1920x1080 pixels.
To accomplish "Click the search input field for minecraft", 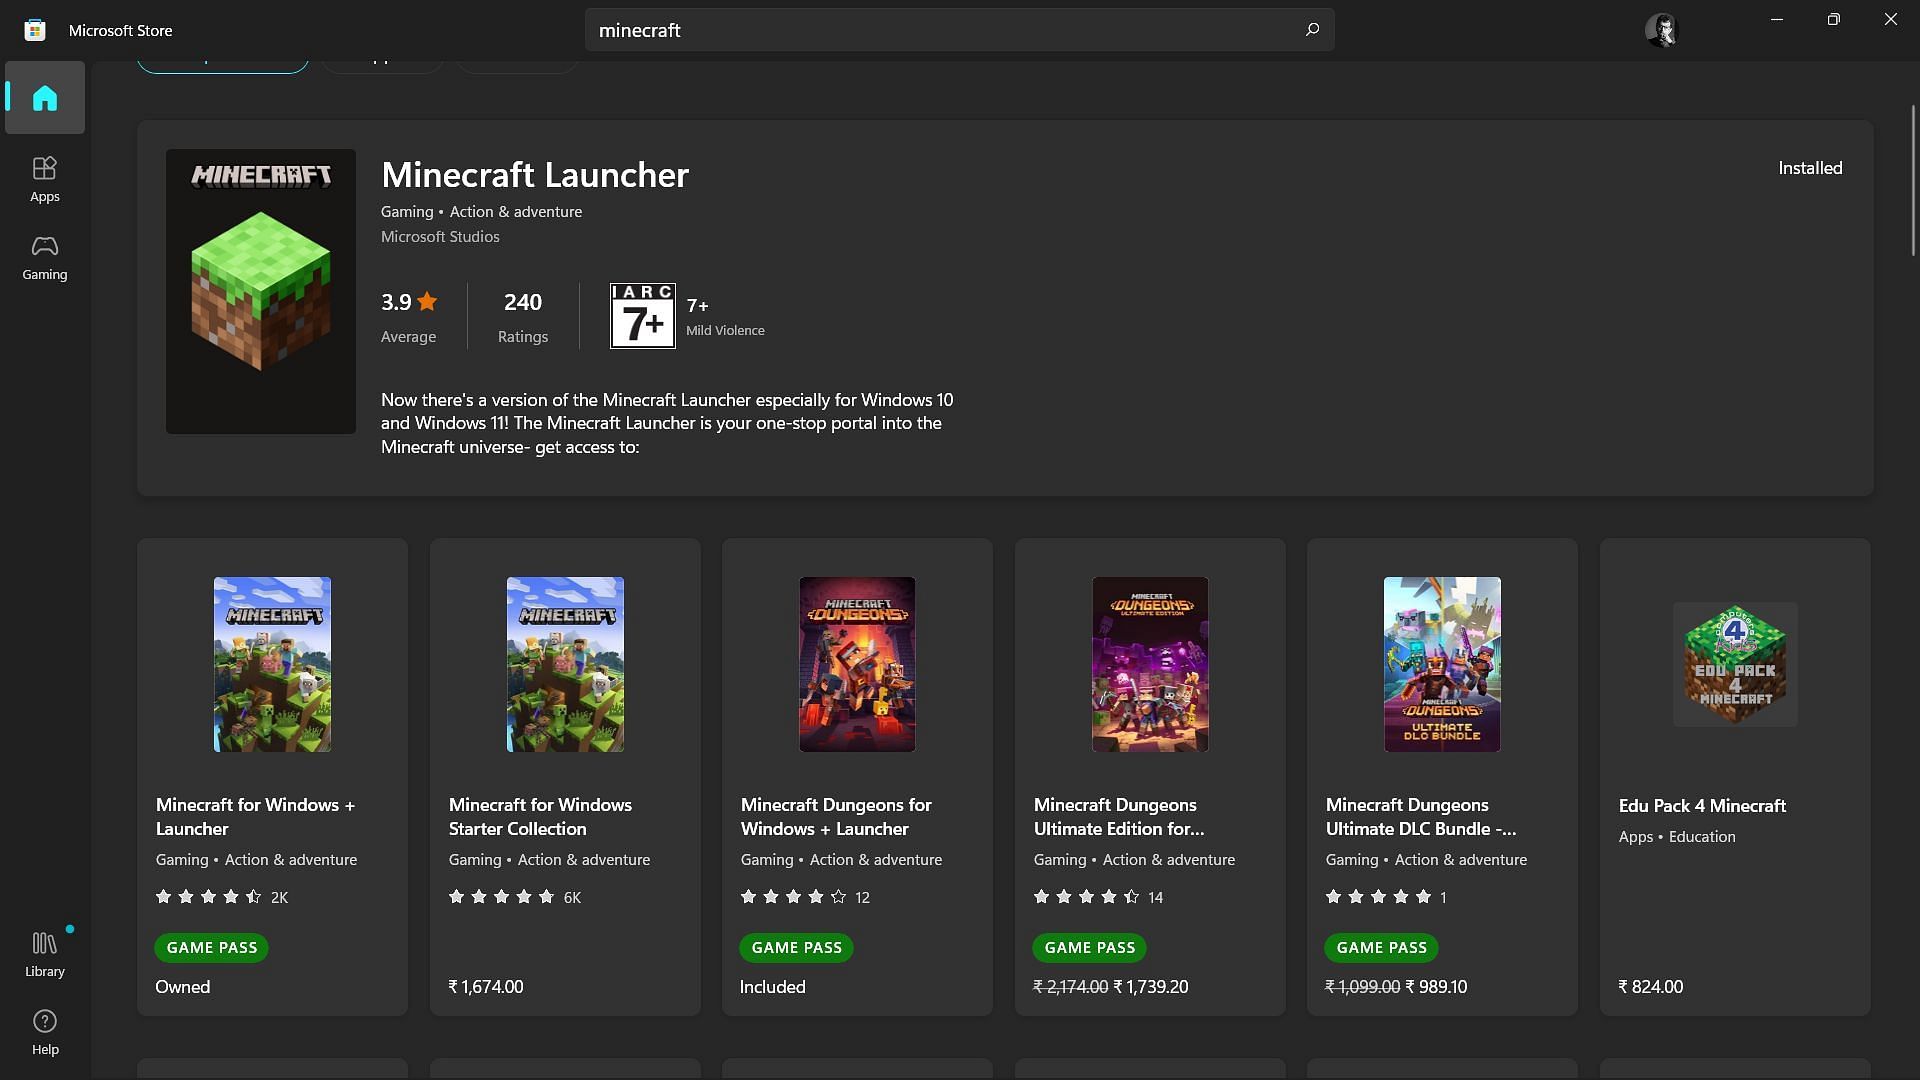I will point(959,29).
